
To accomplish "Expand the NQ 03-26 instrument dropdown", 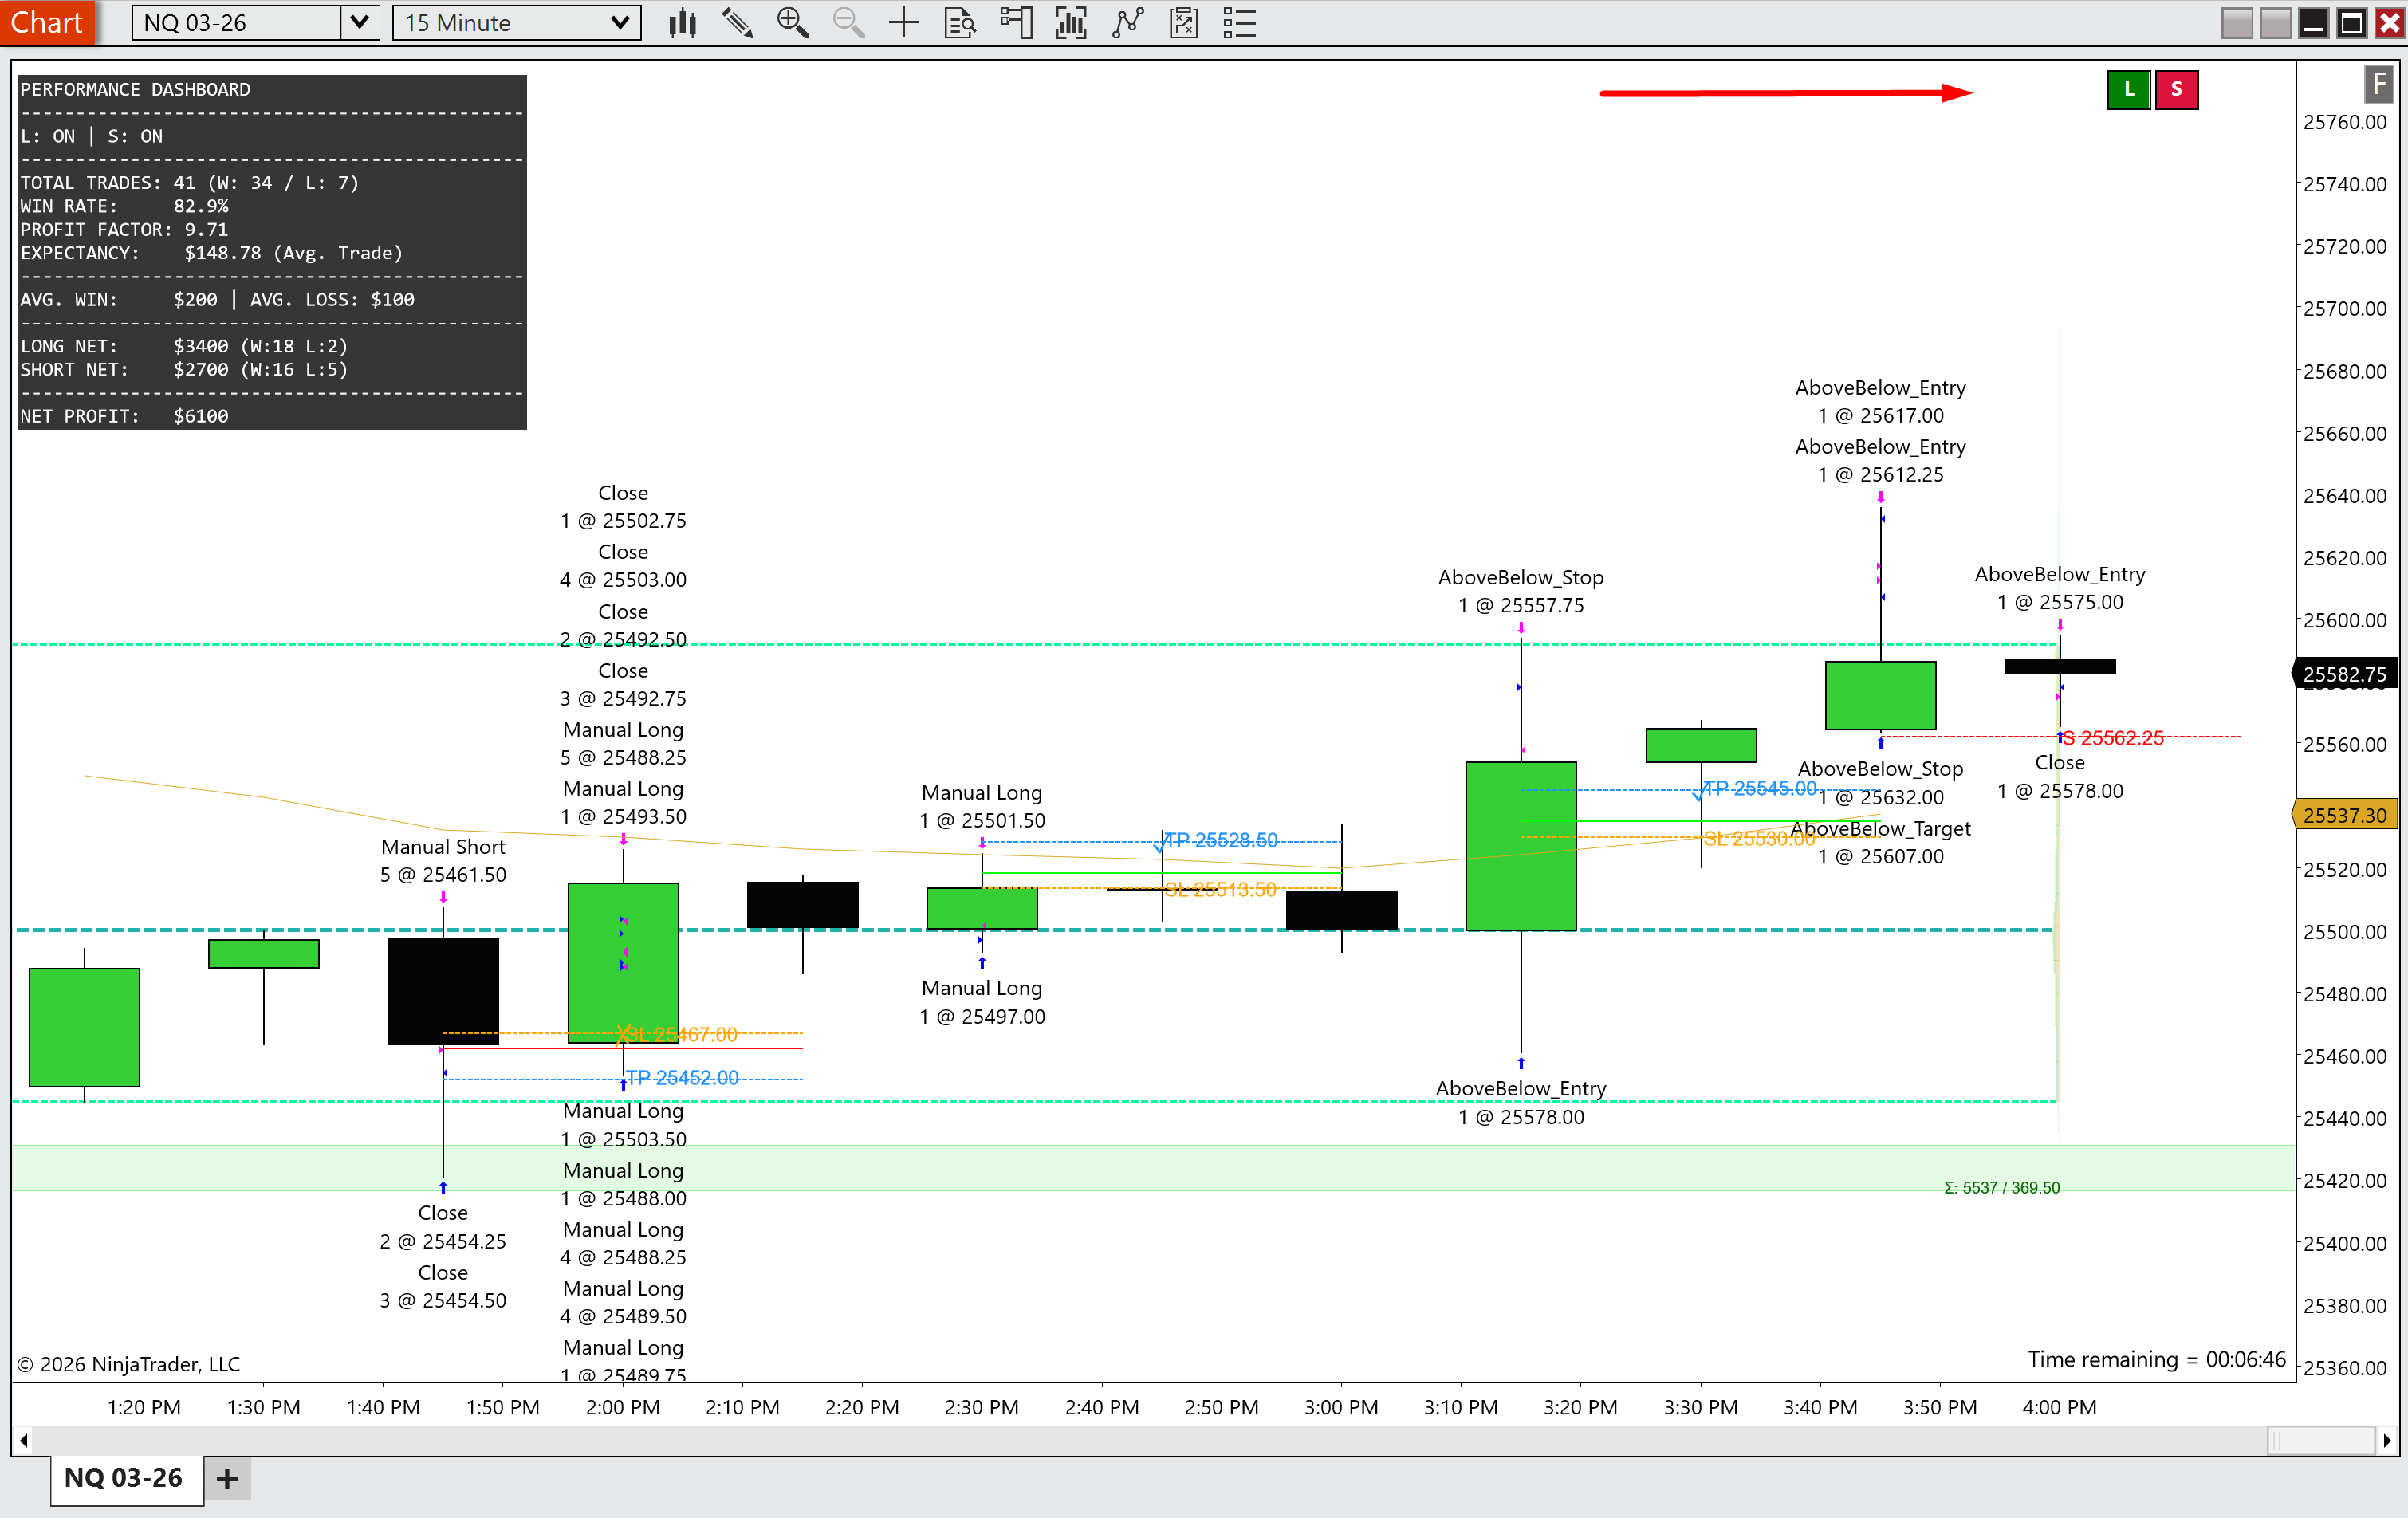I will pyautogui.click(x=359, y=22).
